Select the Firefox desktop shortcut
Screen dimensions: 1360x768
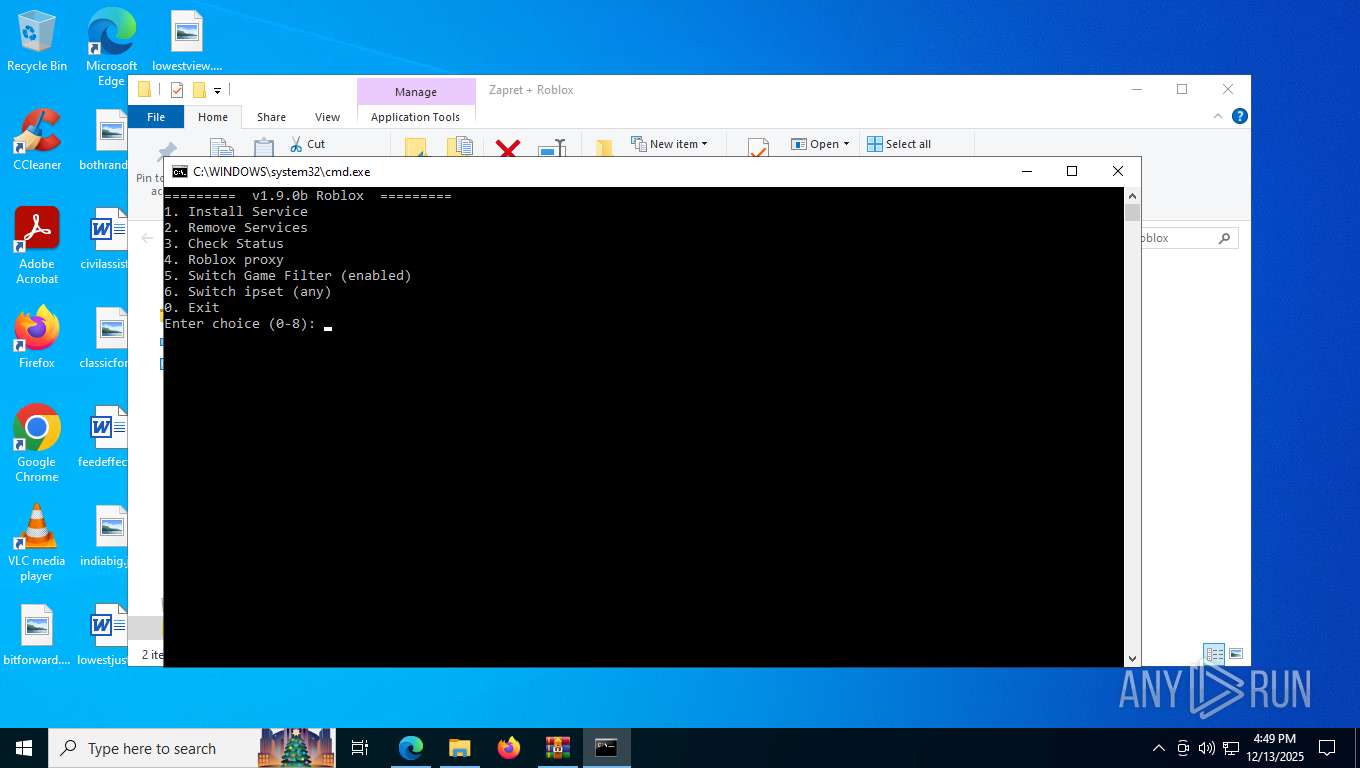pyautogui.click(x=37, y=338)
